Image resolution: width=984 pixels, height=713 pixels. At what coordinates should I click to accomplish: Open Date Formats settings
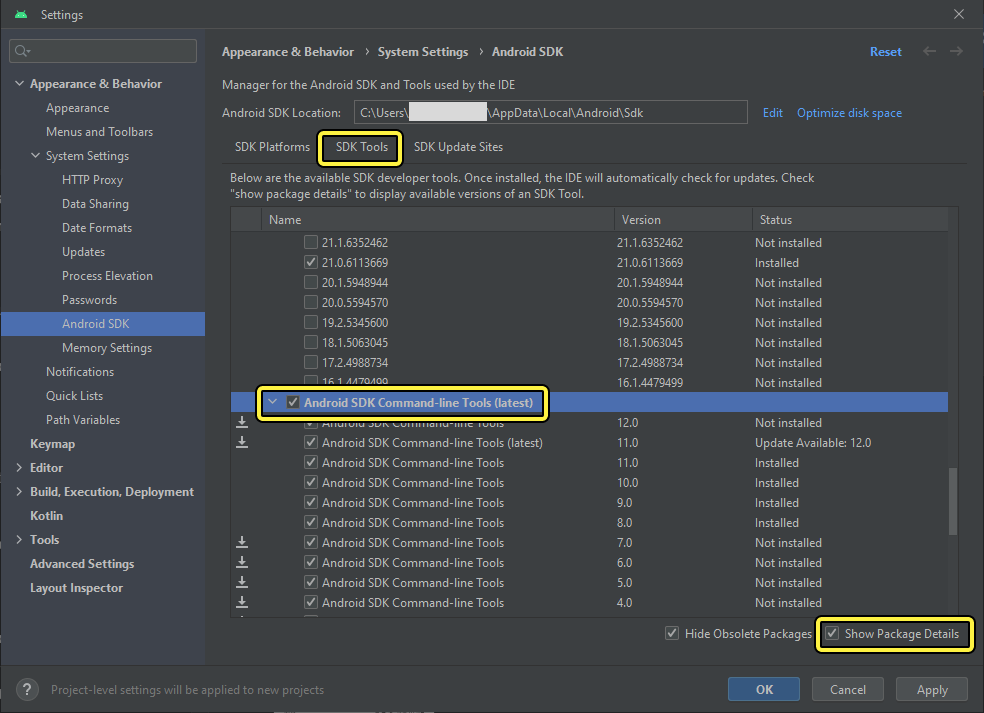(97, 228)
